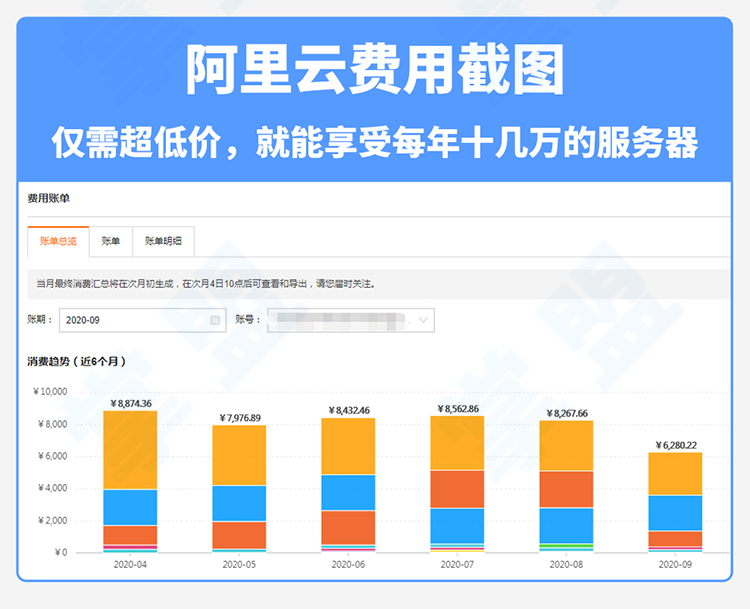750x609 pixels.
Task: Click the 2020-05 axis label
Action: pyautogui.click(x=239, y=565)
